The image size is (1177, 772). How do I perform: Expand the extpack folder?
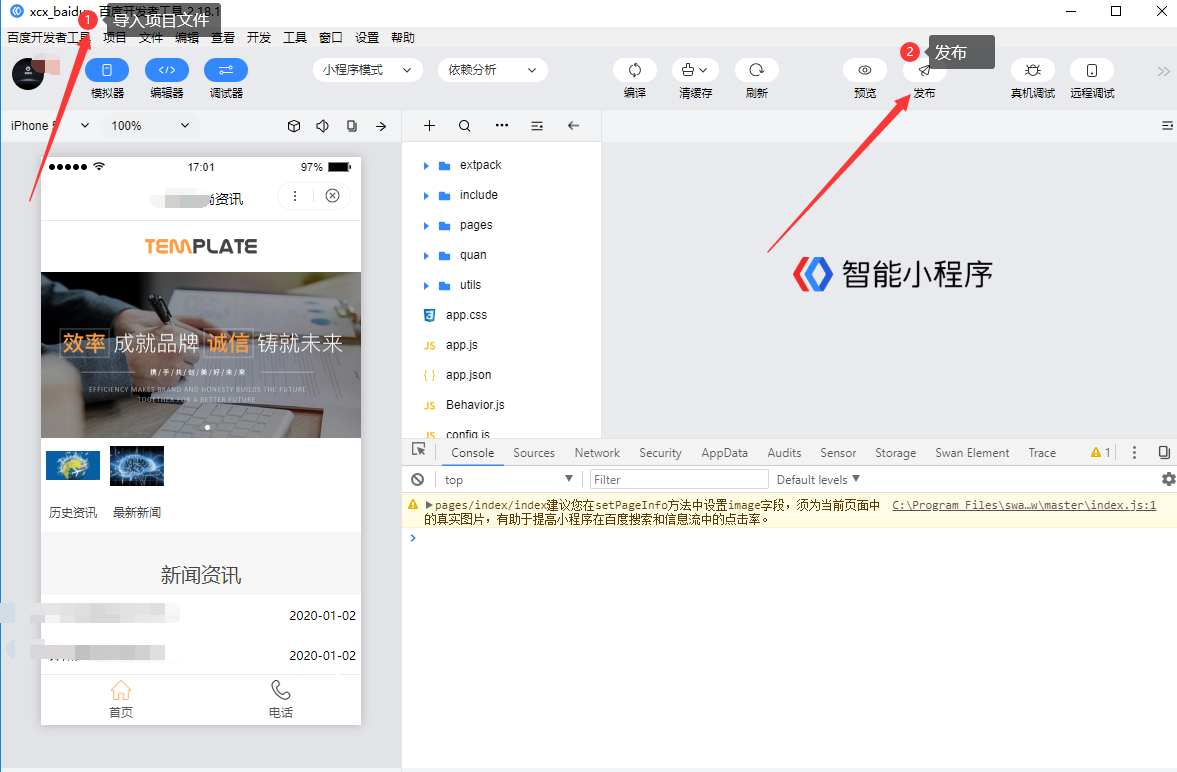click(x=426, y=165)
